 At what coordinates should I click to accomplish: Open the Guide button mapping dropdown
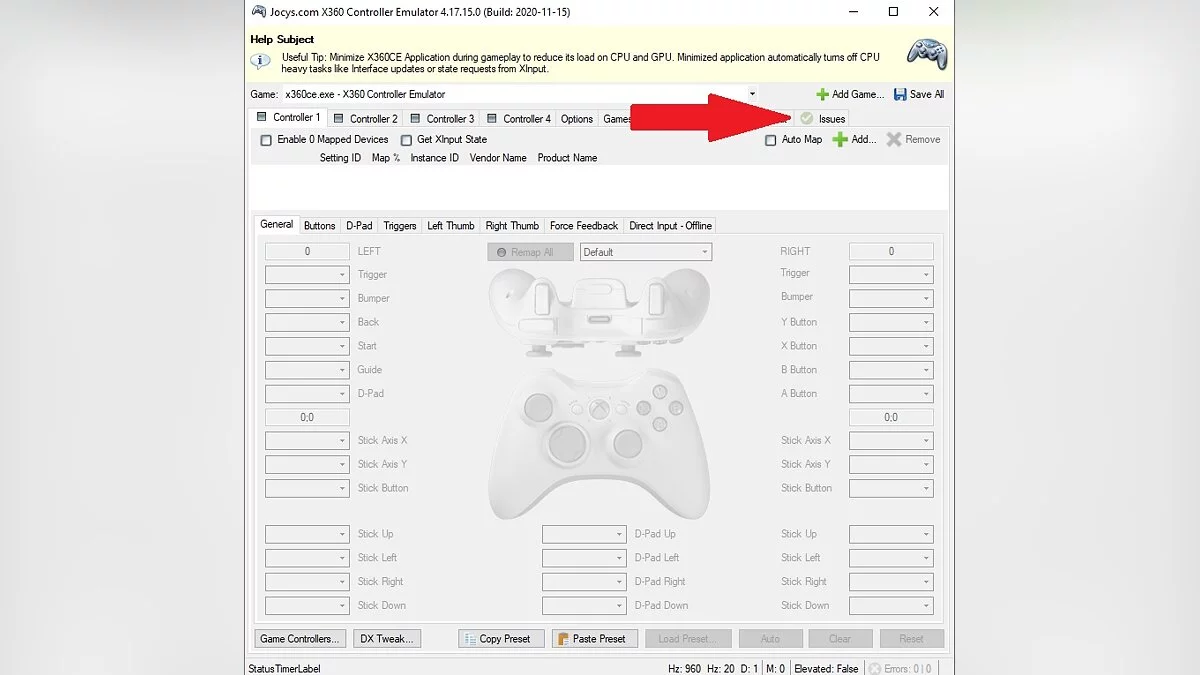(x=306, y=370)
